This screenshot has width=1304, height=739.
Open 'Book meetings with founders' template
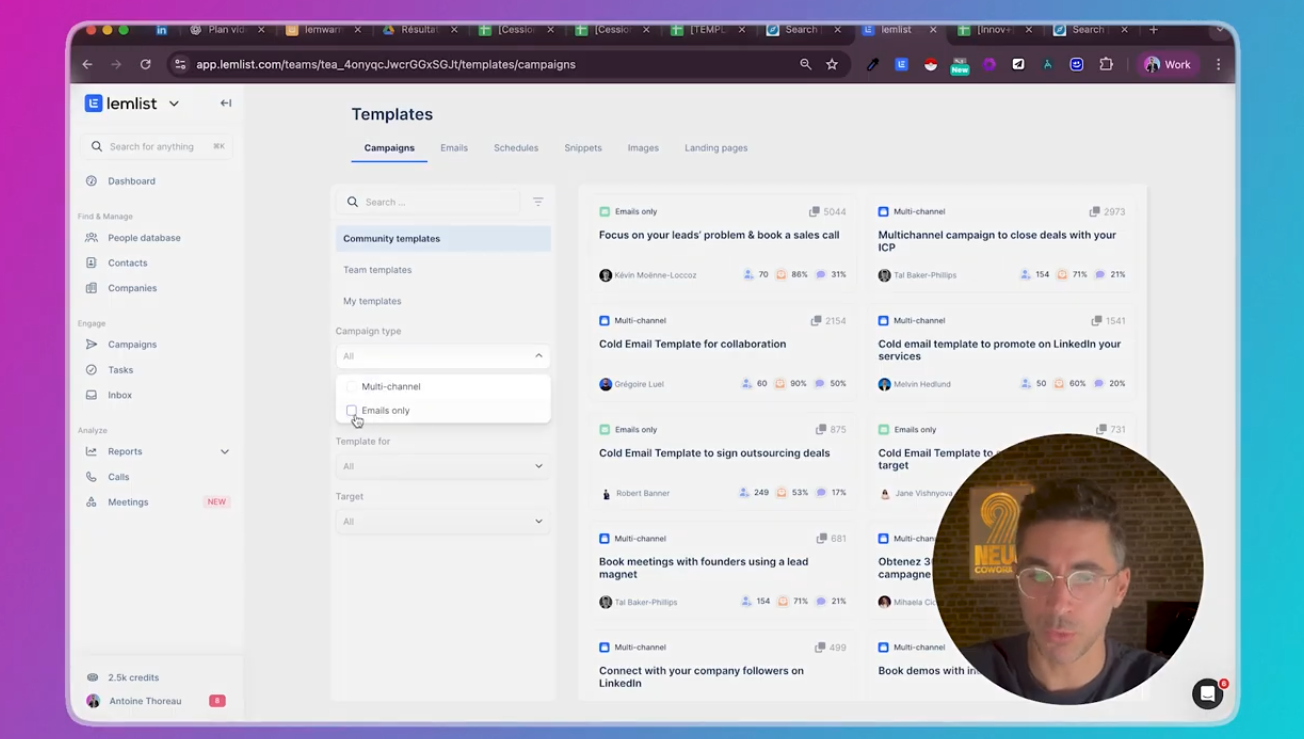point(703,568)
